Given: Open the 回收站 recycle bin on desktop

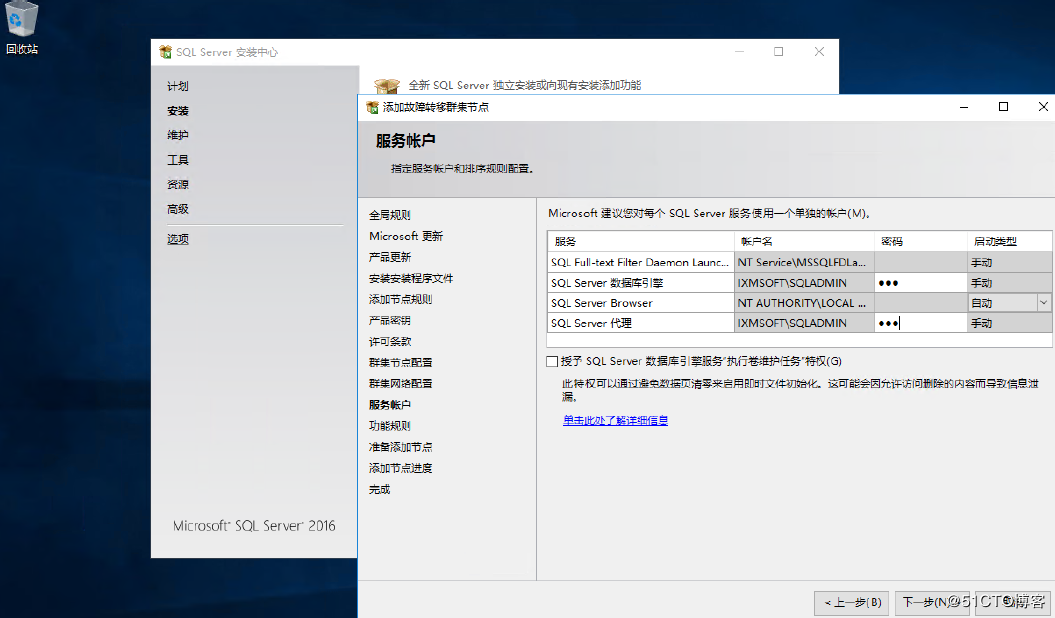Looking at the screenshot, I should [21, 20].
